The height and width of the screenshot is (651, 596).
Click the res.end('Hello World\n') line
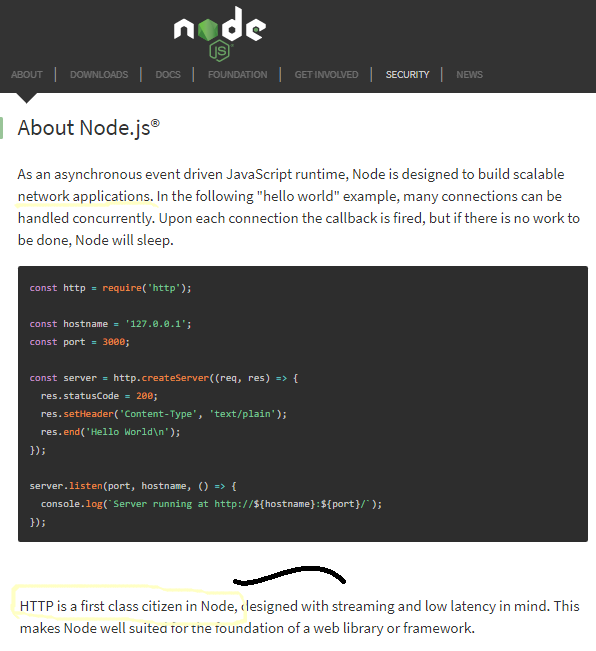point(110,432)
